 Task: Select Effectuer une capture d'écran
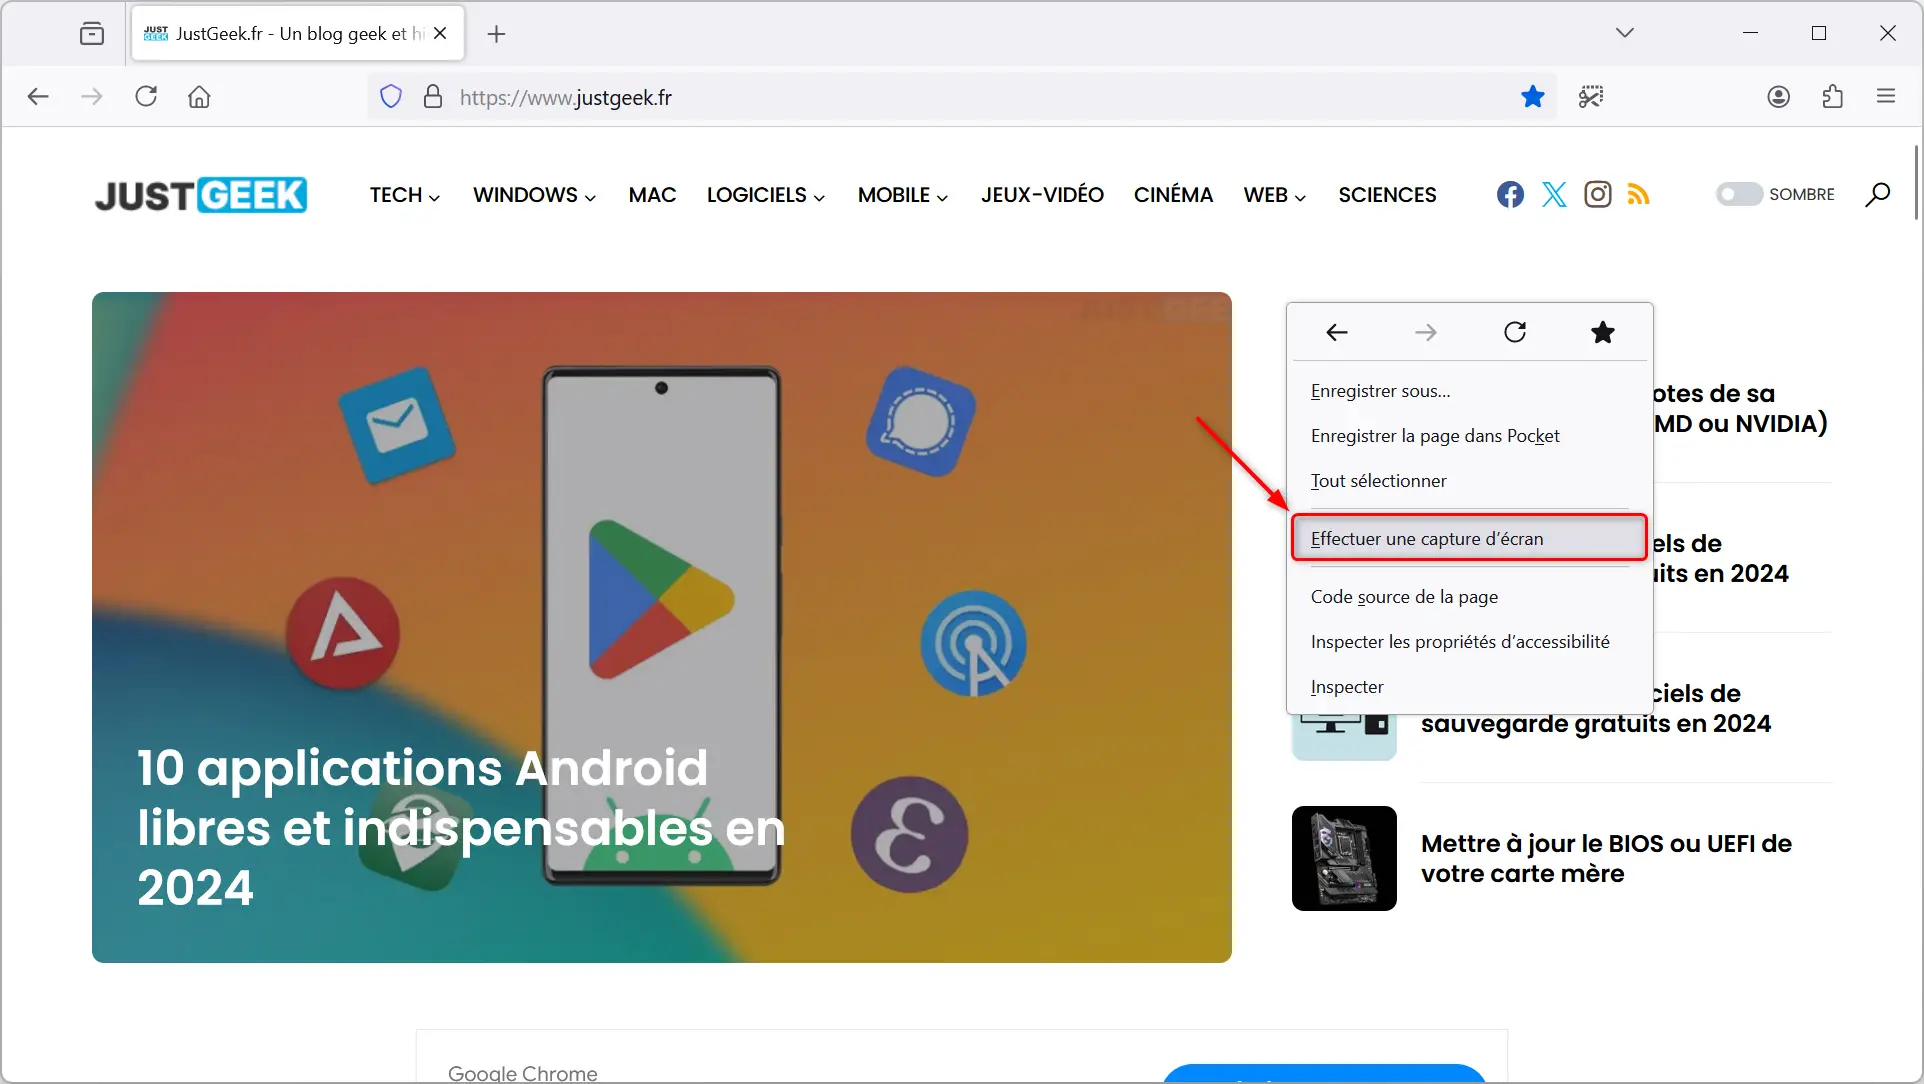tap(1469, 539)
